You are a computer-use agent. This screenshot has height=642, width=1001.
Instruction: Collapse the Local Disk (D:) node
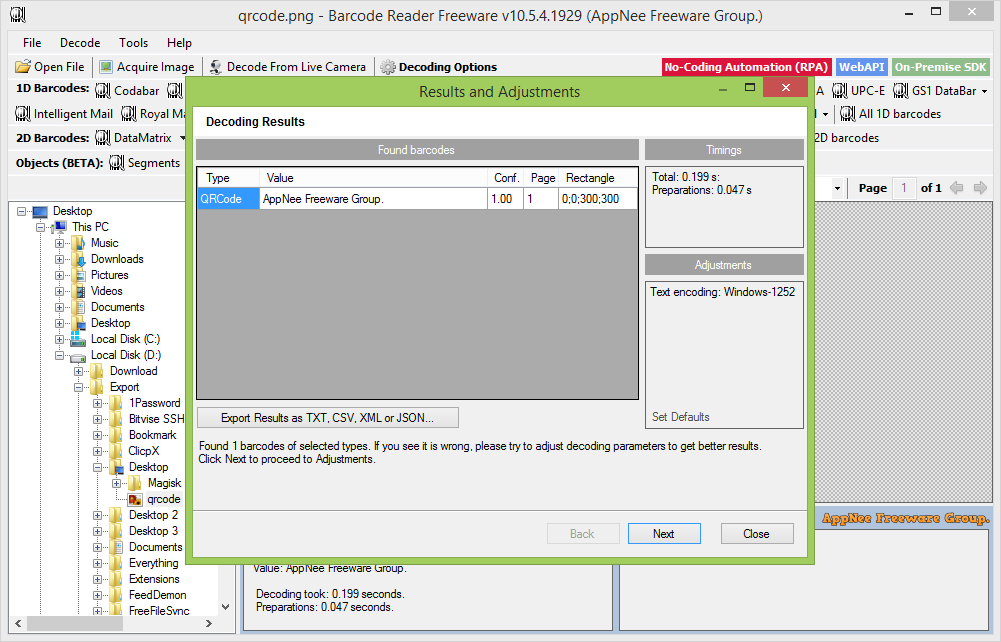(x=59, y=355)
